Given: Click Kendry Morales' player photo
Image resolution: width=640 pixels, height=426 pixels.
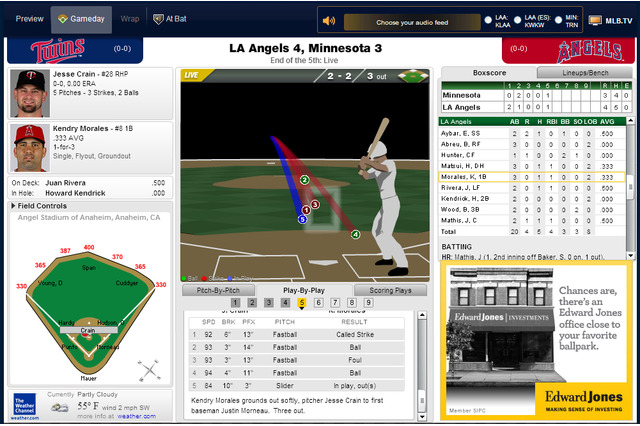Looking at the screenshot, I should [x=30, y=148].
